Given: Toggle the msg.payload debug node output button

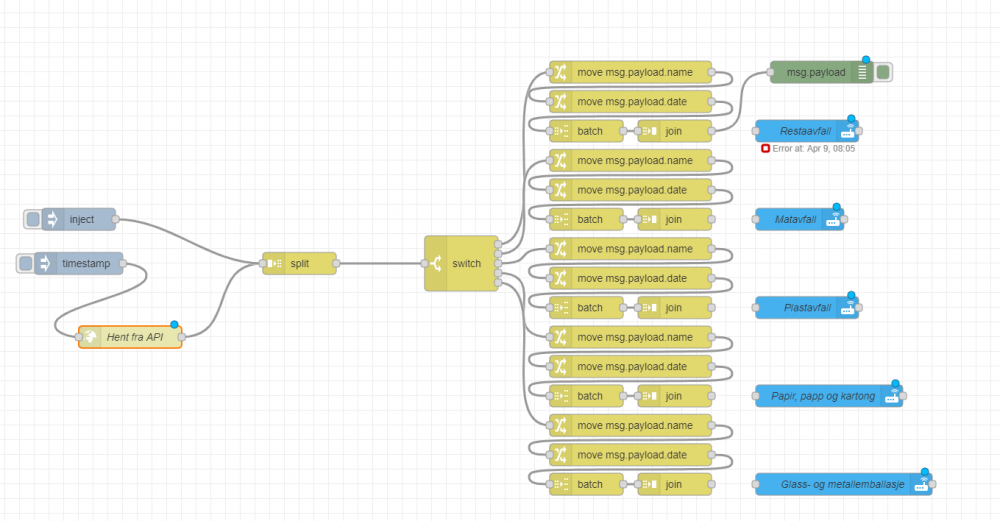Looking at the screenshot, I should [x=883, y=72].
